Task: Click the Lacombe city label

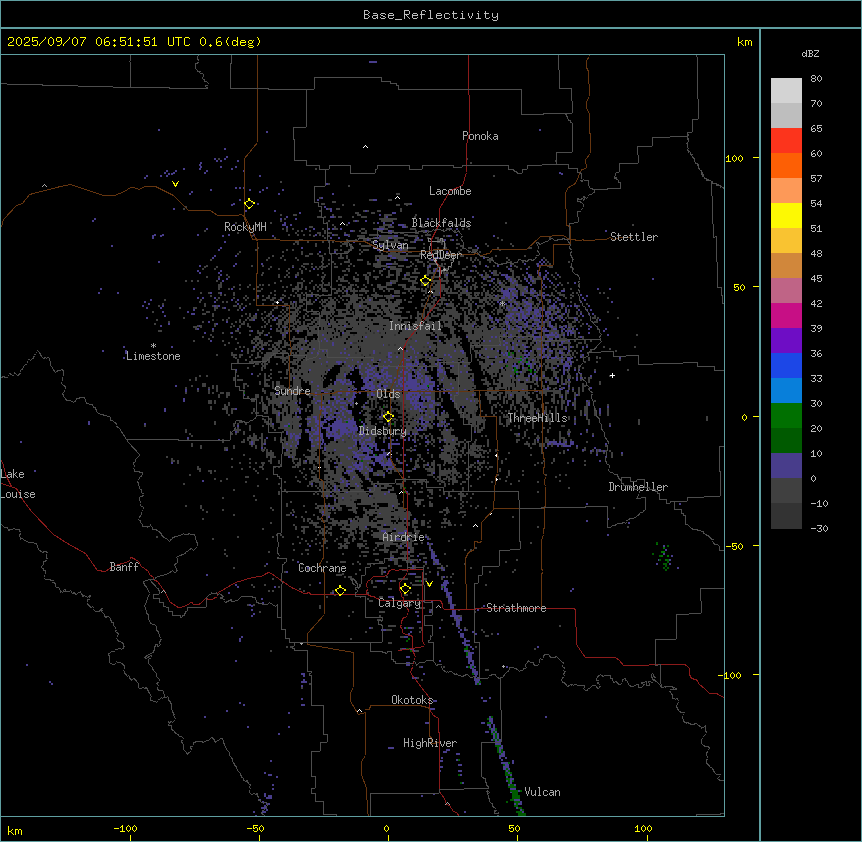Action: [450, 191]
